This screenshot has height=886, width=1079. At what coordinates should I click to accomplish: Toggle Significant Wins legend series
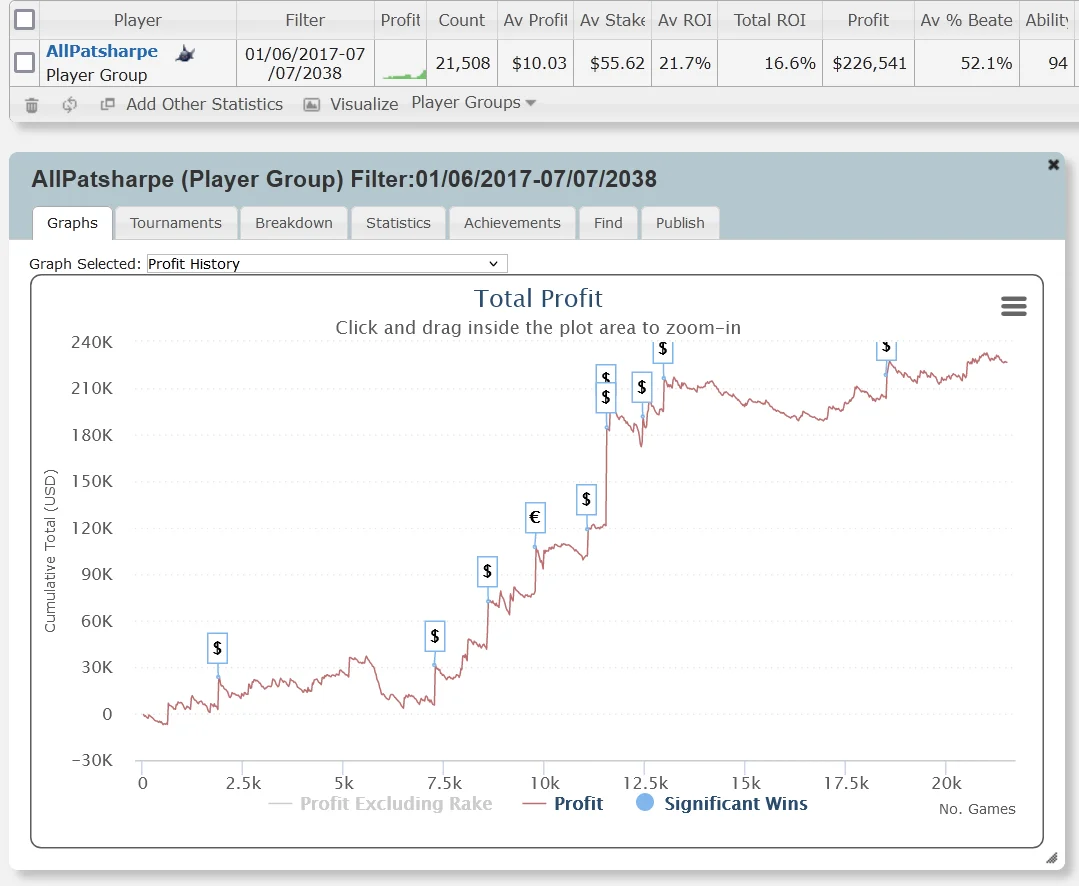click(x=721, y=803)
